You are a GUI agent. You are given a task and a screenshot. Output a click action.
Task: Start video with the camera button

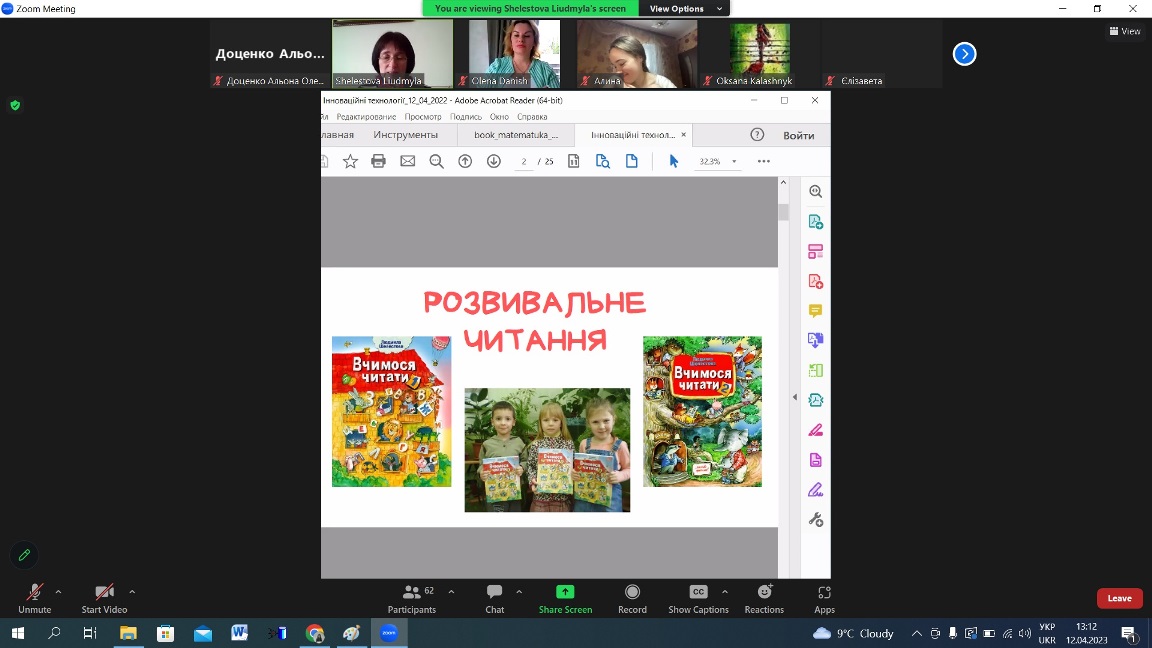coord(104,598)
